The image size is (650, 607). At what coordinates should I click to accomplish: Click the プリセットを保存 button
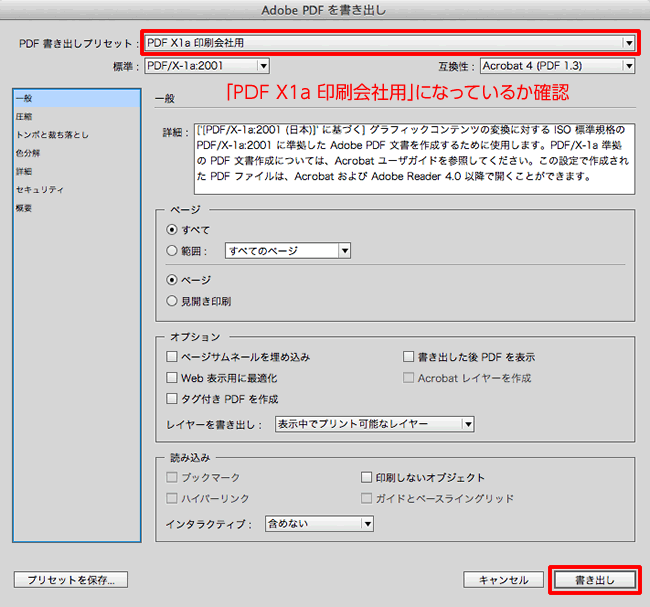(71, 580)
